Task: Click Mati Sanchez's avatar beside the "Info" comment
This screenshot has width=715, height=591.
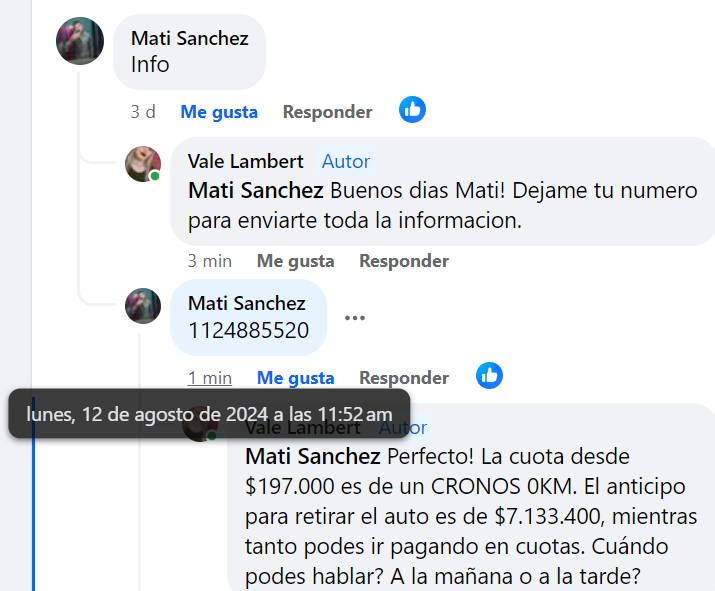Action: [x=80, y=41]
